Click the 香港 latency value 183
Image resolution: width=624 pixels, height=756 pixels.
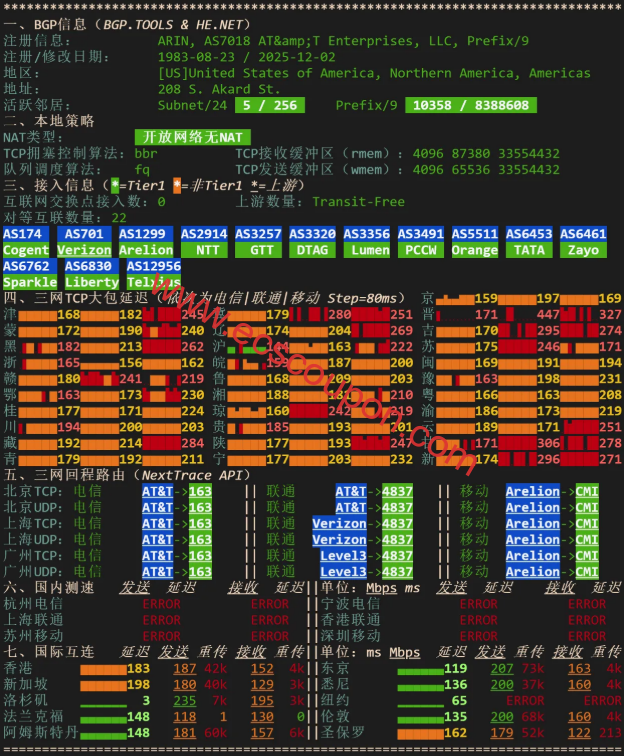pyautogui.click(x=138, y=668)
